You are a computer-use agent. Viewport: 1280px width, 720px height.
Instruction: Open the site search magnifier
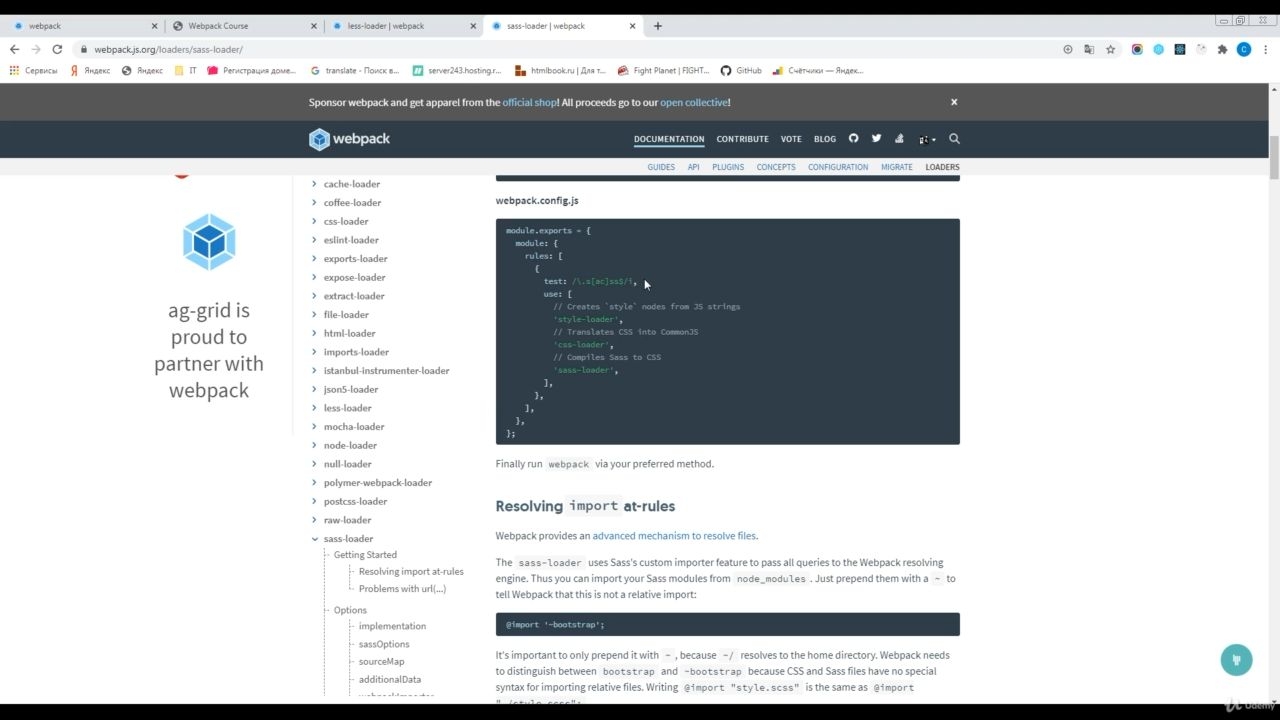[954, 139]
